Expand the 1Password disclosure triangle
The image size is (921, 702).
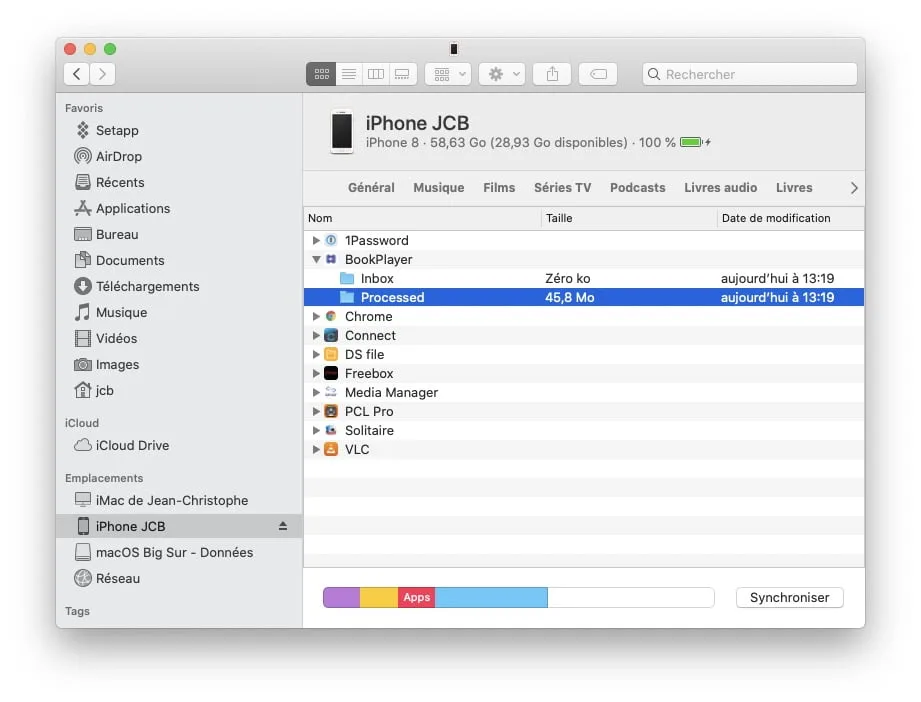(316, 240)
